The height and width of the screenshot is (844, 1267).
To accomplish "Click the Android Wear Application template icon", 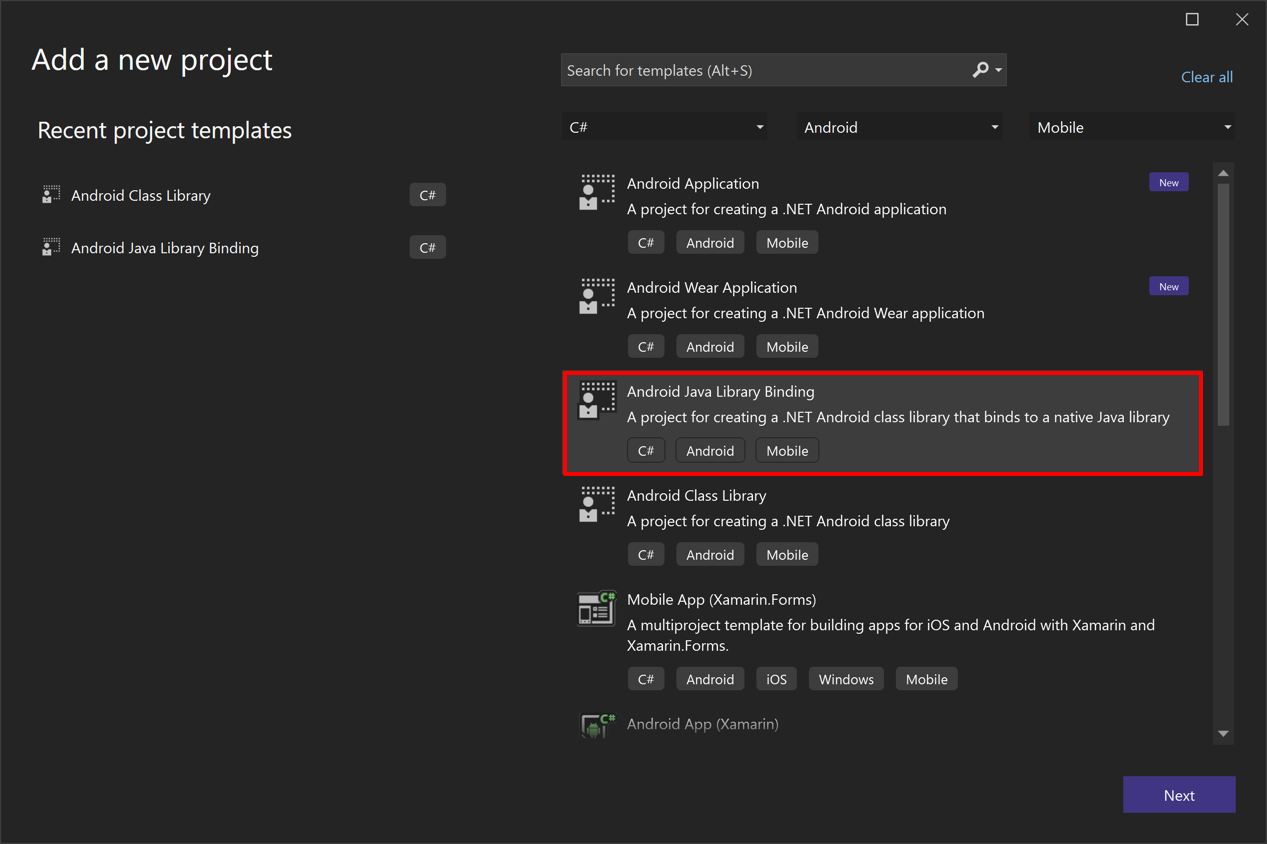I will click(596, 296).
